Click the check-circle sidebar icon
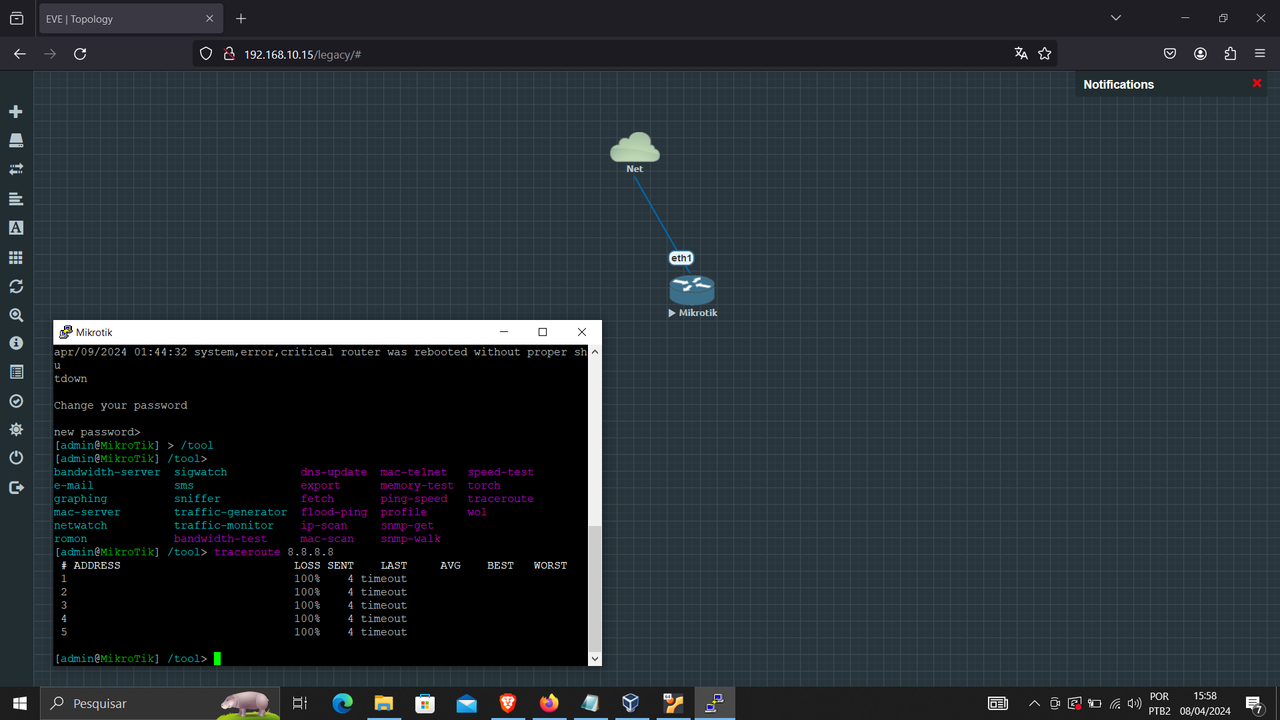 (x=16, y=401)
